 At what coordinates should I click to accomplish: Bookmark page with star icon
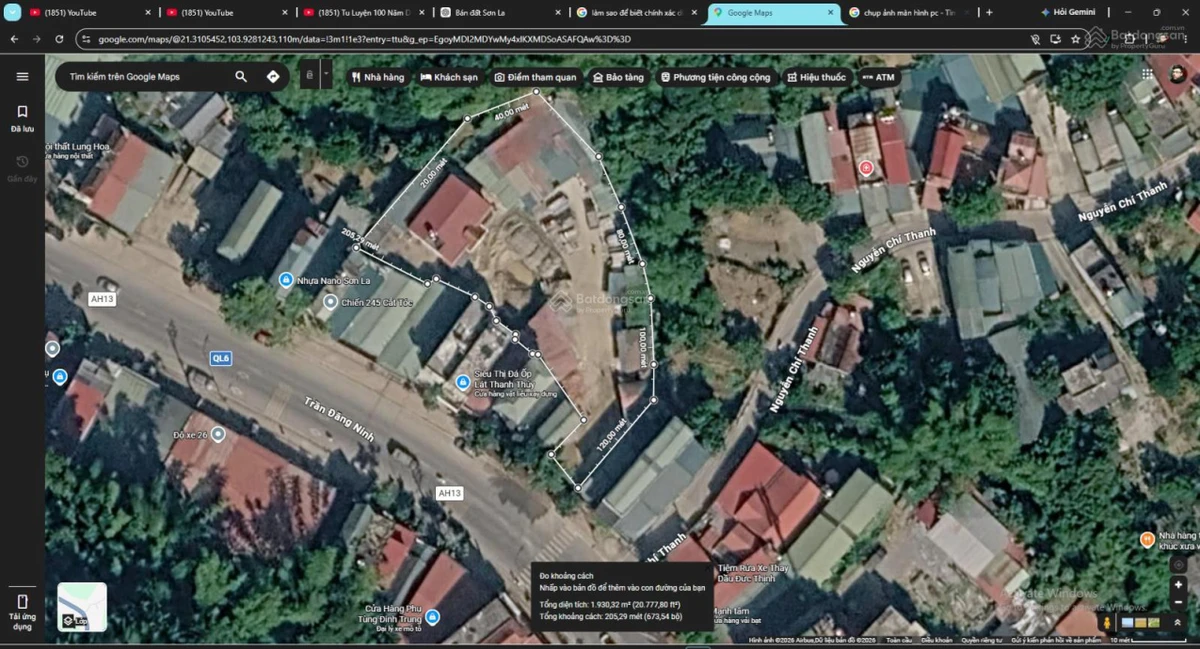pyautogui.click(x=1076, y=39)
